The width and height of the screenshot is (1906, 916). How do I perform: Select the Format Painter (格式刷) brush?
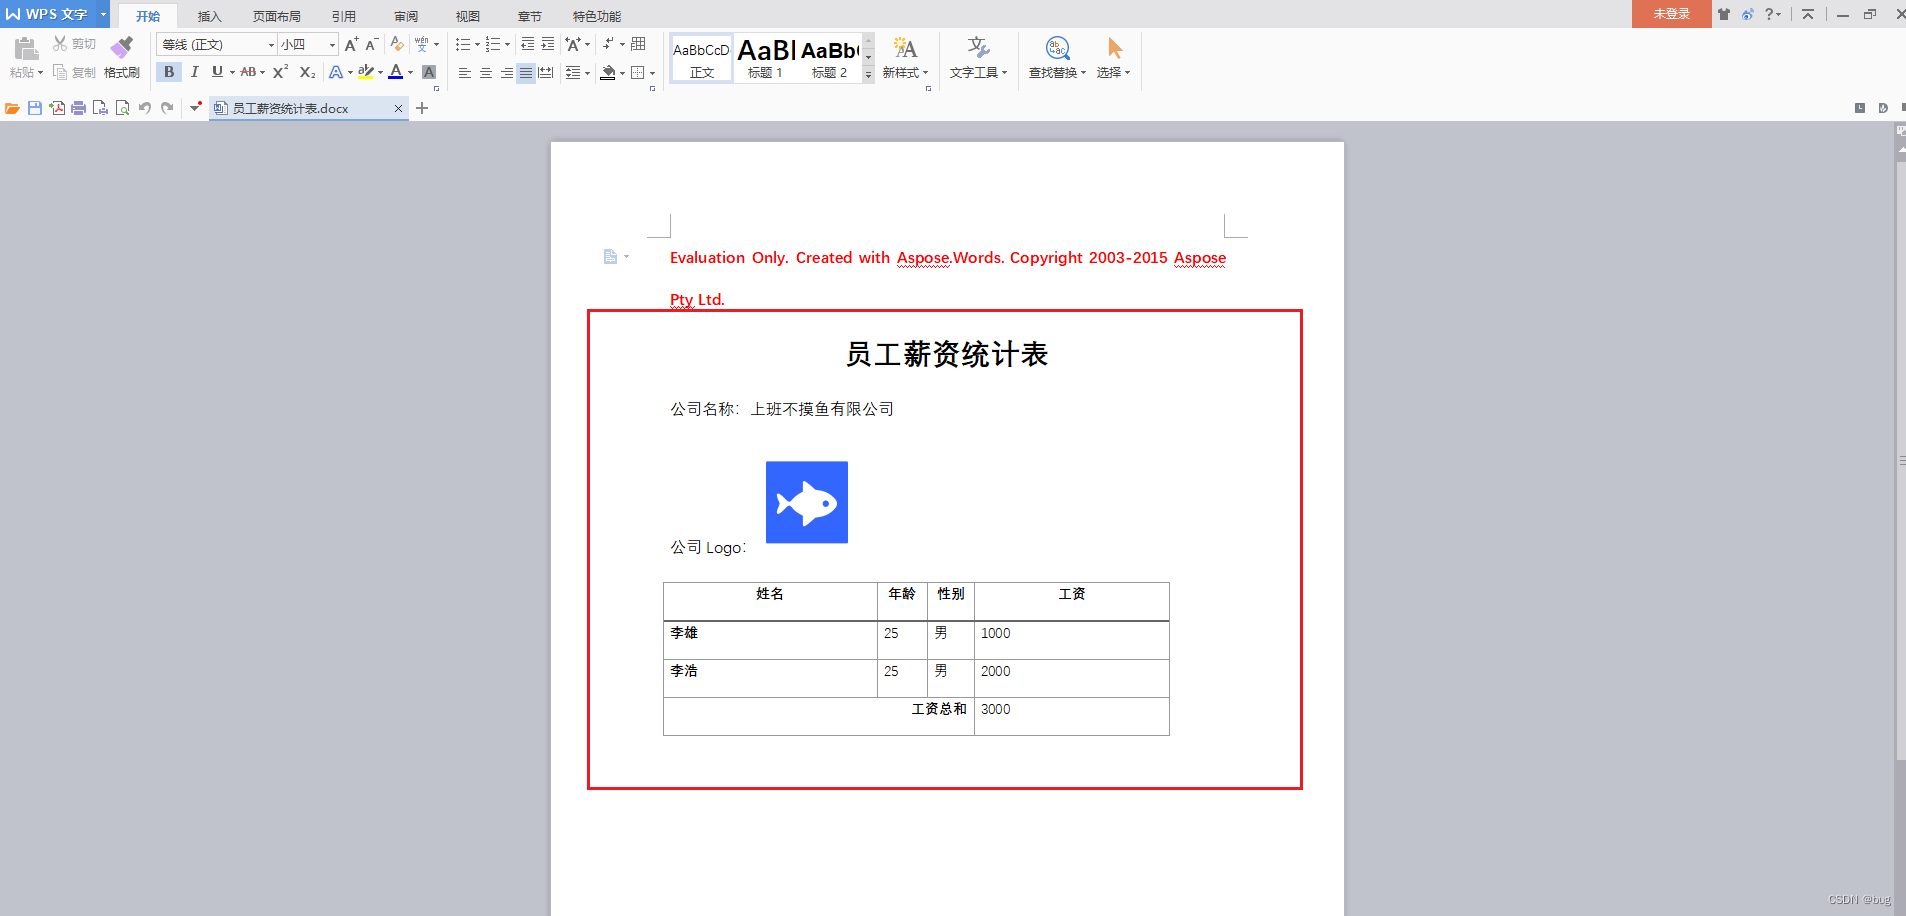(x=122, y=57)
